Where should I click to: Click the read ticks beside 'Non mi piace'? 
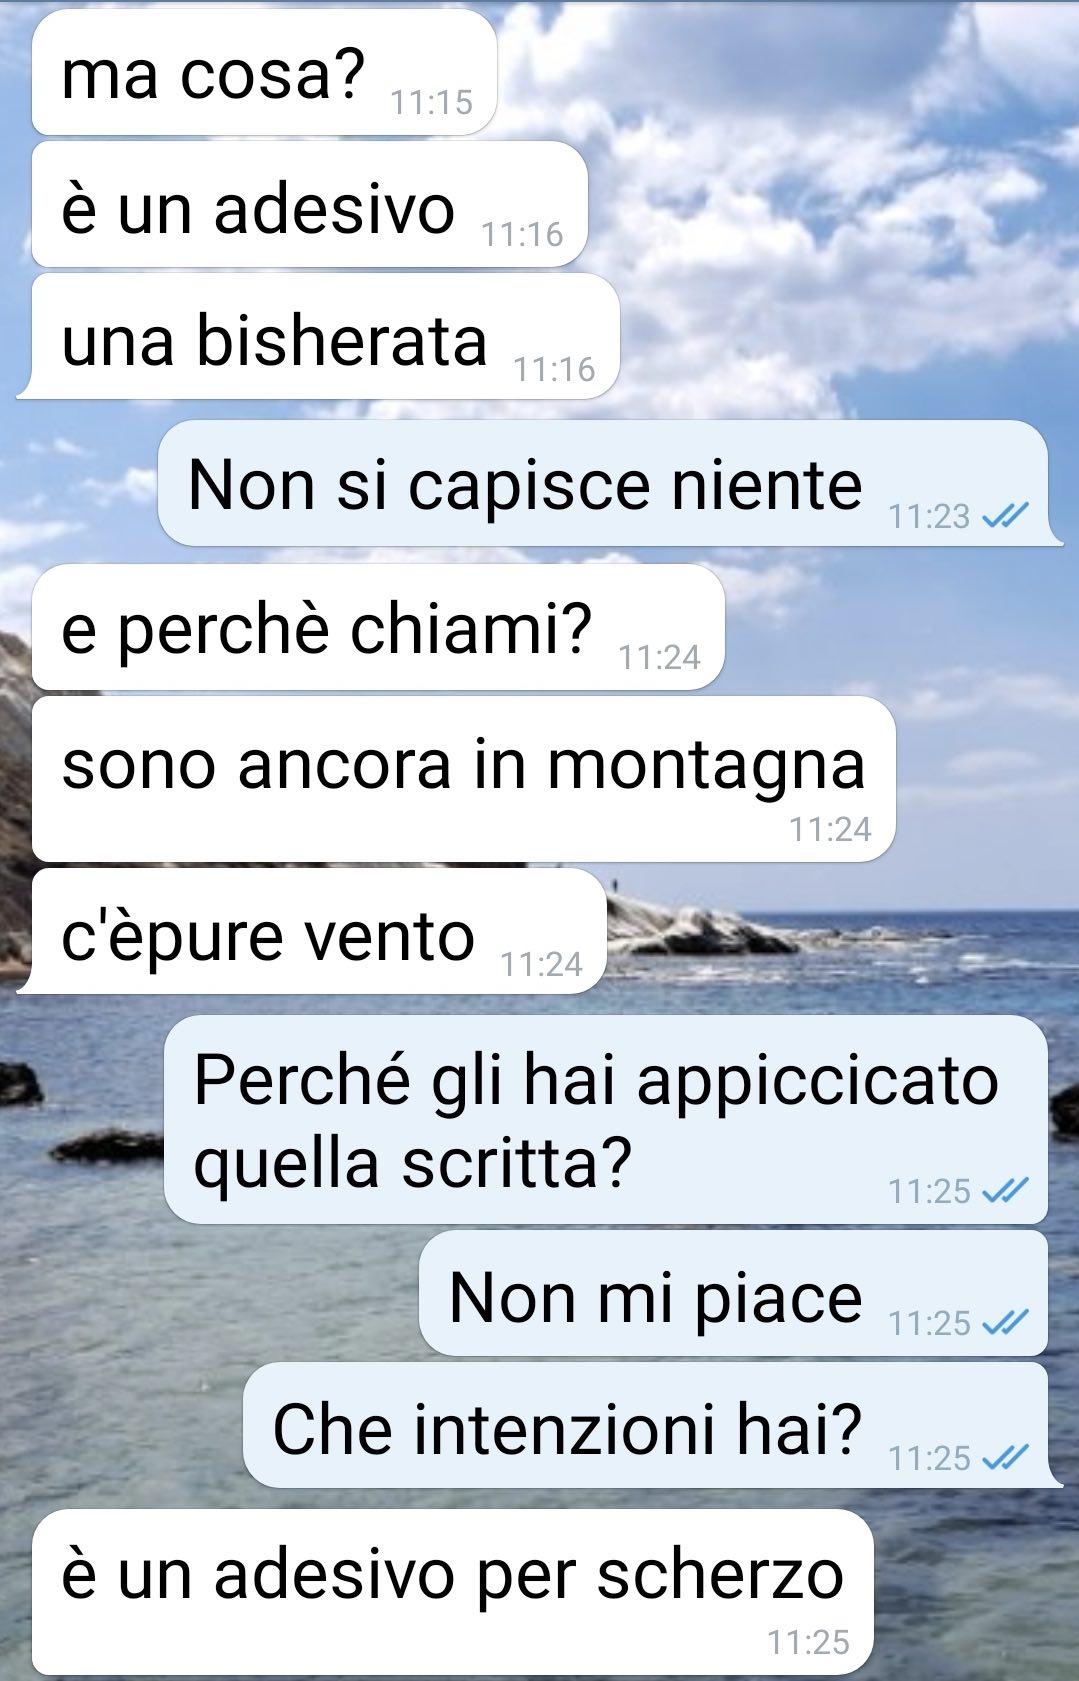(1005, 1323)
